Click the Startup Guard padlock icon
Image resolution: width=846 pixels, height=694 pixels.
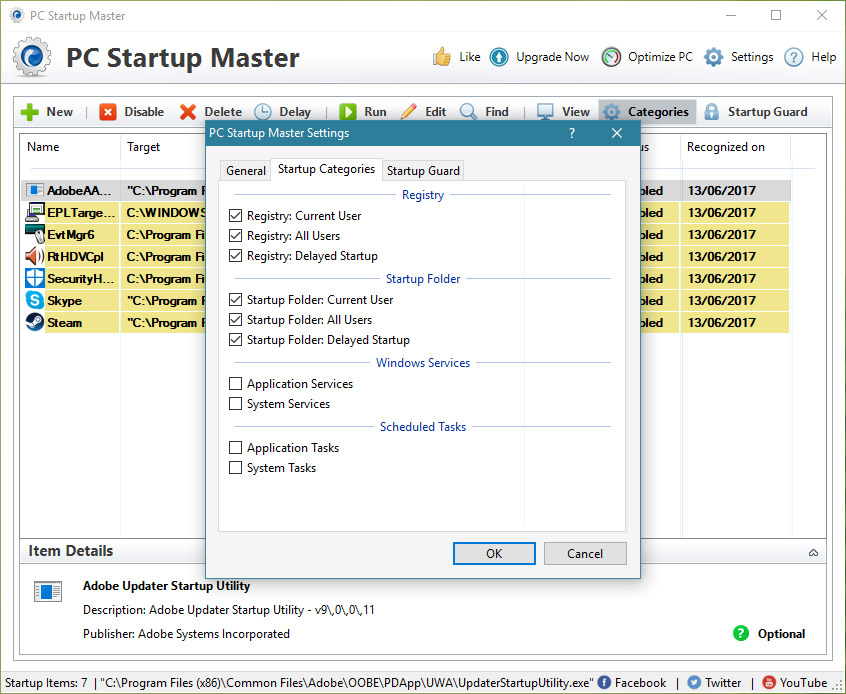[x=712, y=112]
